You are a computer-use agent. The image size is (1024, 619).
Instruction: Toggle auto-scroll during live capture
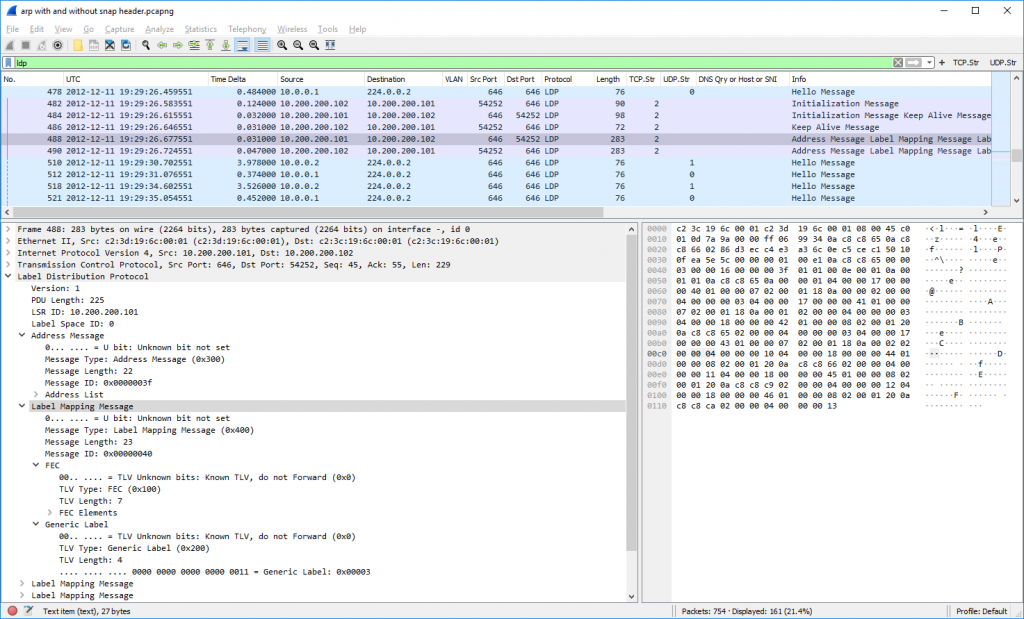244,45
